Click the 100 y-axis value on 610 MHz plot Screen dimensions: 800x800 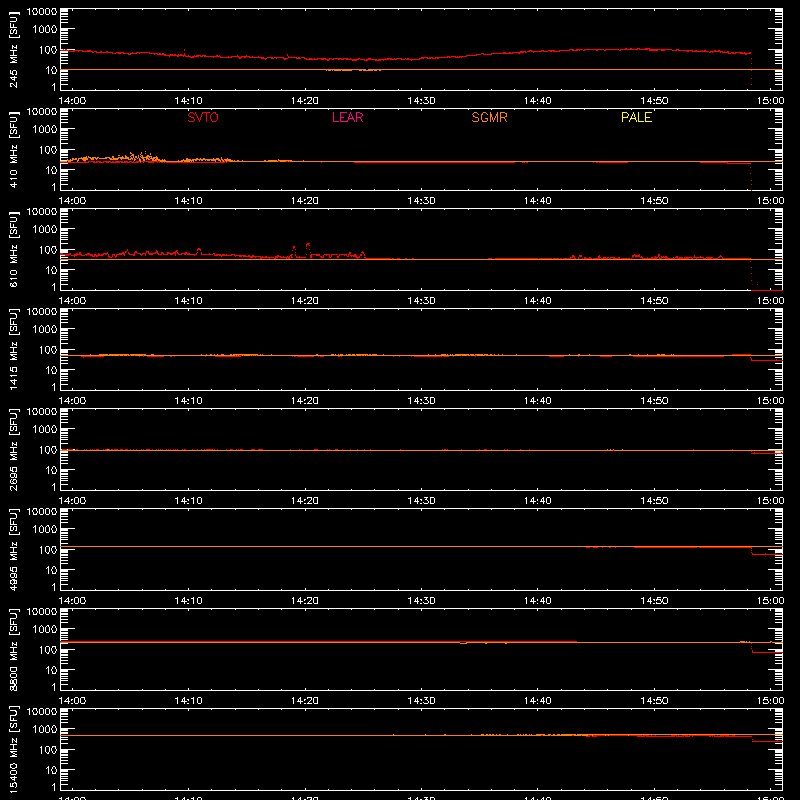49,250
